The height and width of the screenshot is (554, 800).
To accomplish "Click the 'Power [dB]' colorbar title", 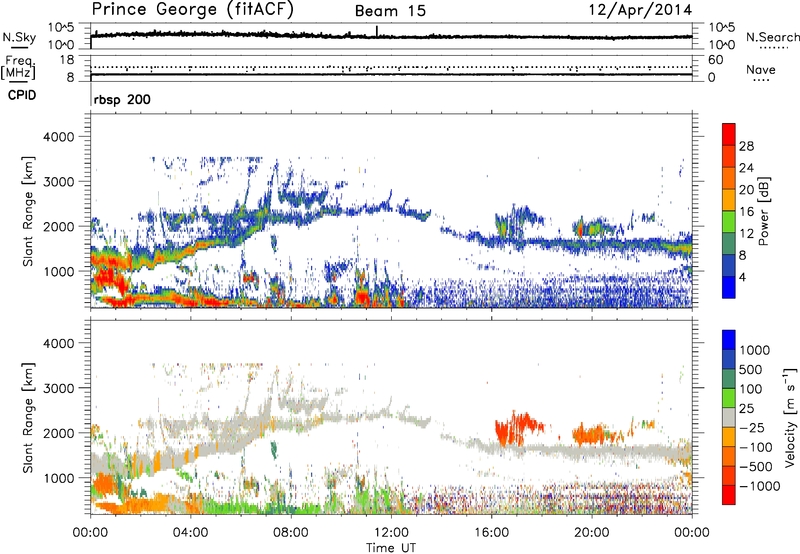I will (x=763, y=211).
